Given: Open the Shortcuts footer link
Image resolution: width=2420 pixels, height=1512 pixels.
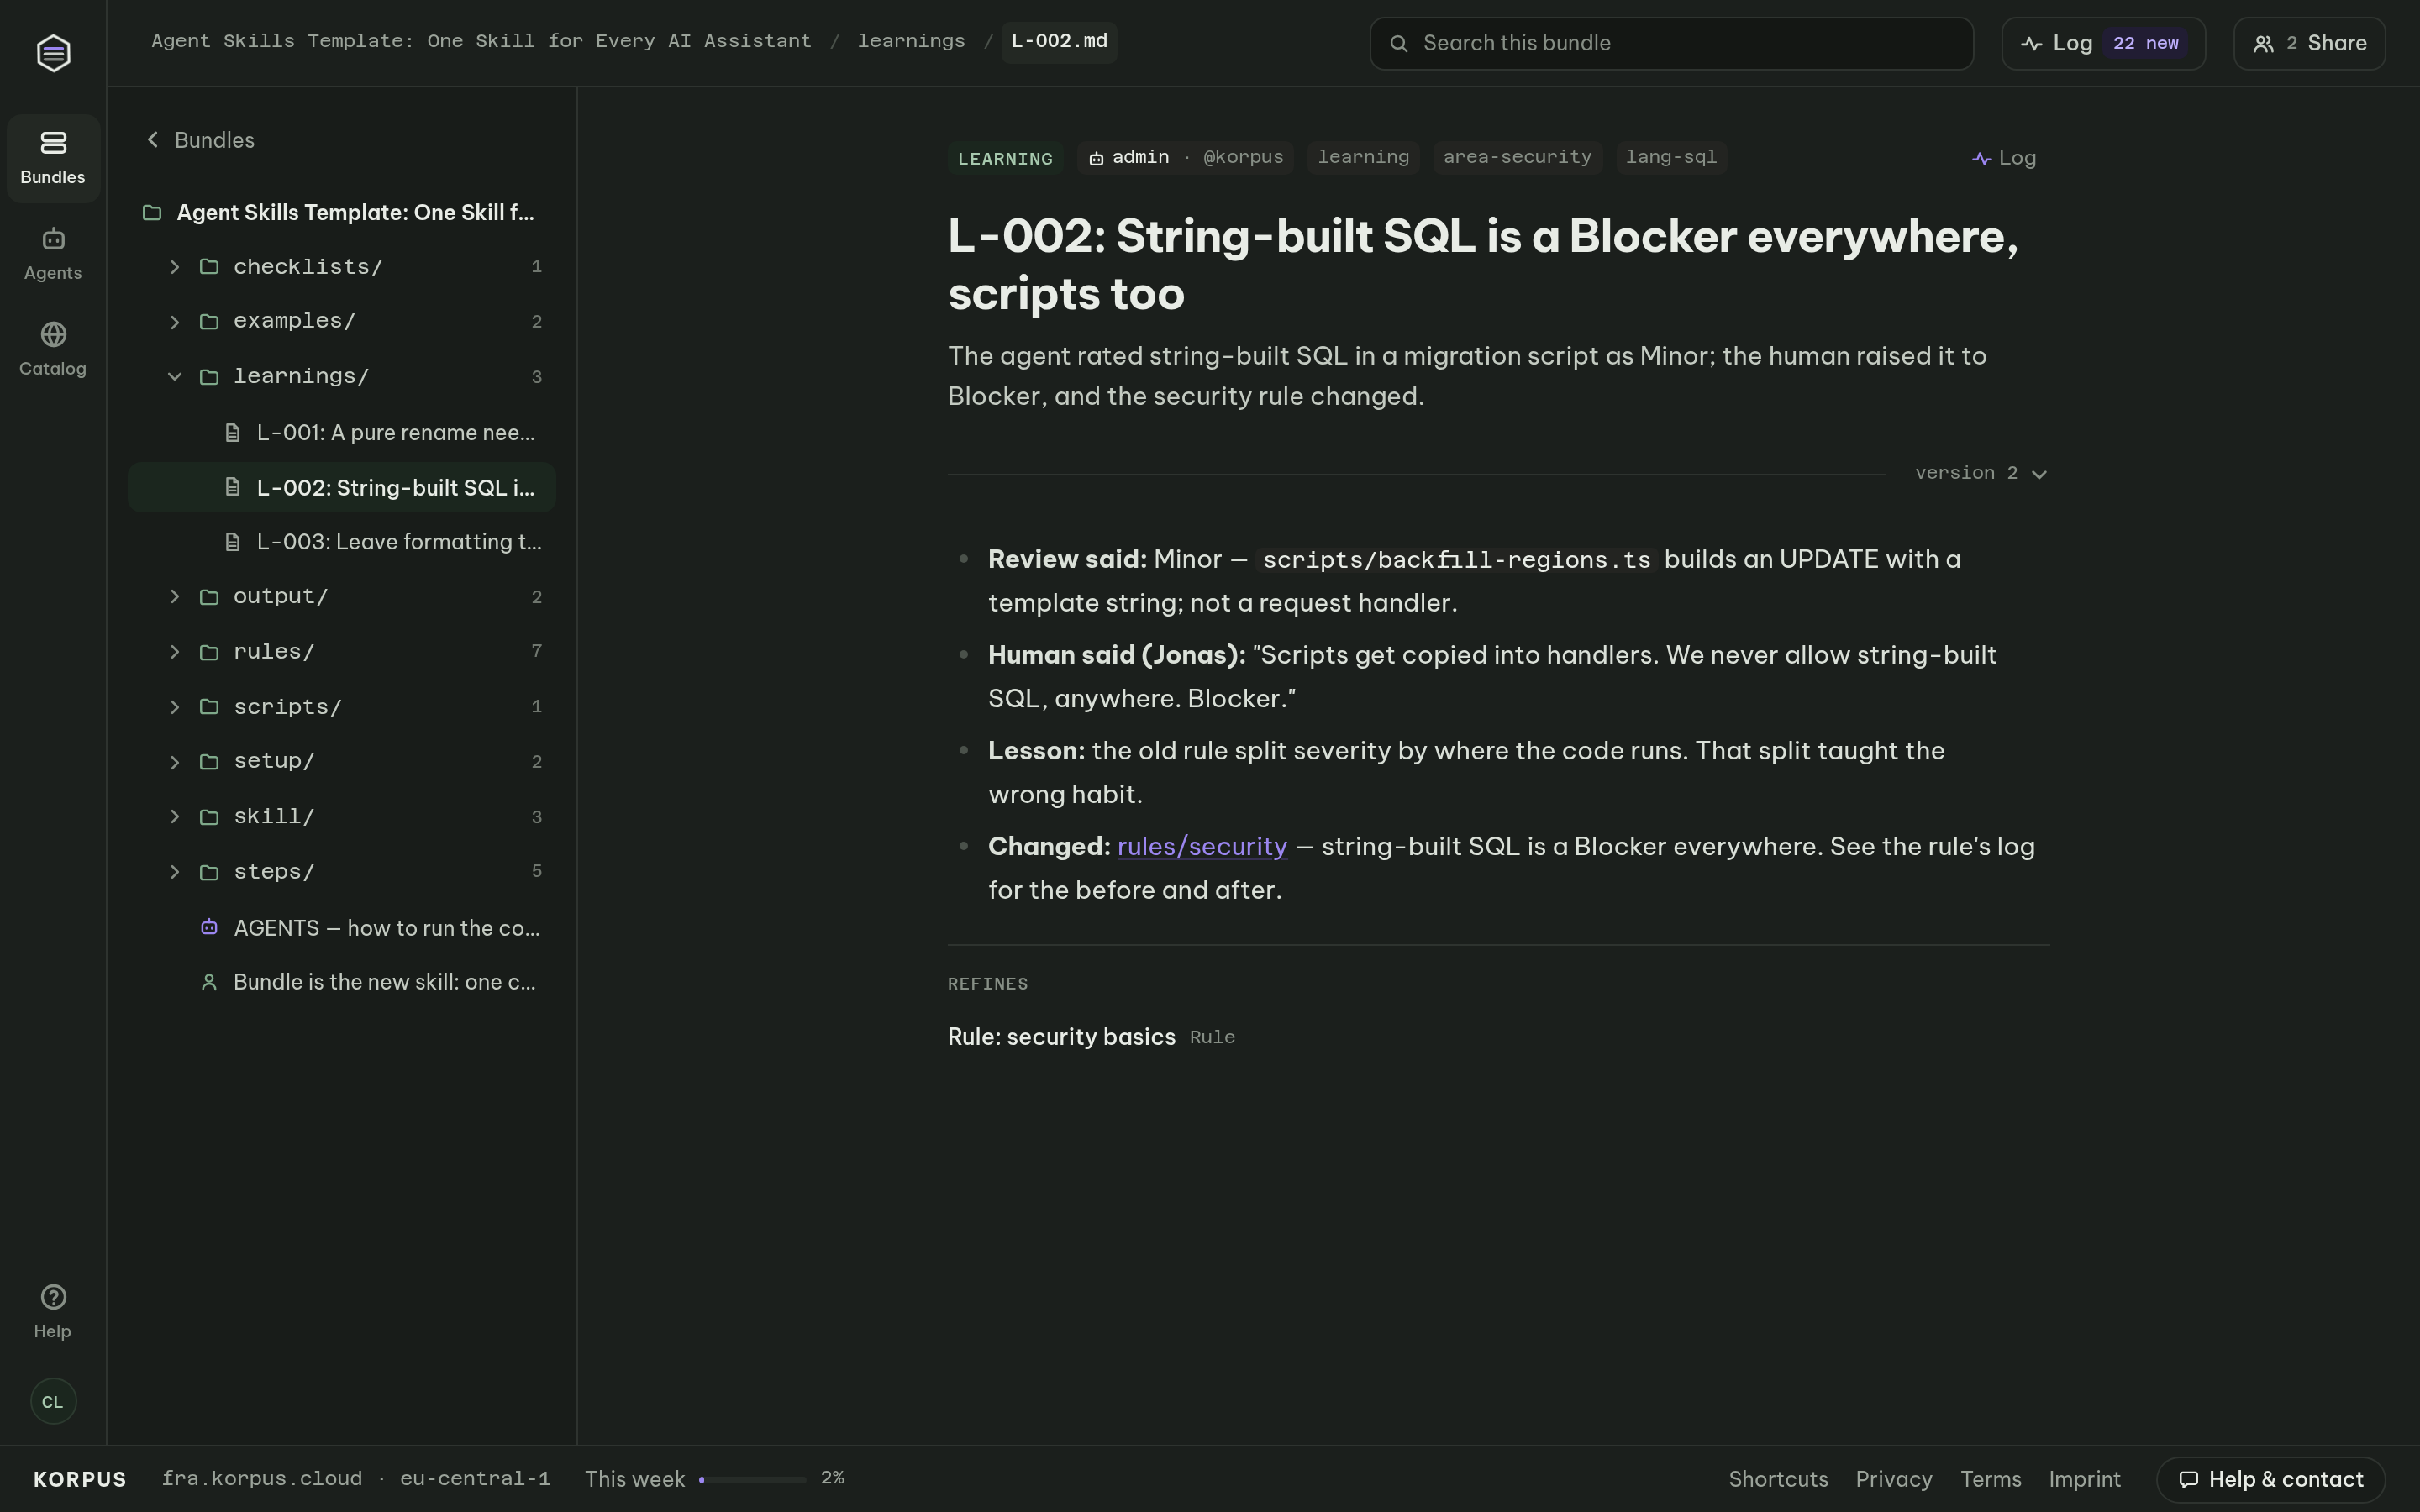Looking at the screenshot, I should pyautogui.click(x=1778, y=1479).
